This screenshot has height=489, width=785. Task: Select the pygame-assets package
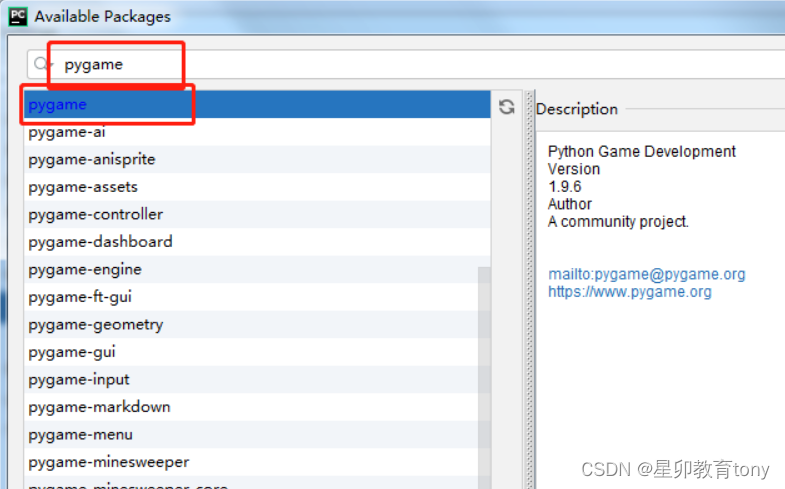(x=257, y=187)
